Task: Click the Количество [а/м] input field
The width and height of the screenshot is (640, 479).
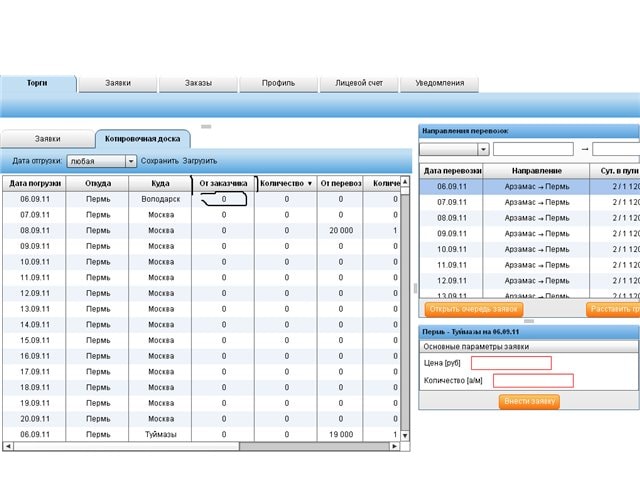Action: (533, 381)
